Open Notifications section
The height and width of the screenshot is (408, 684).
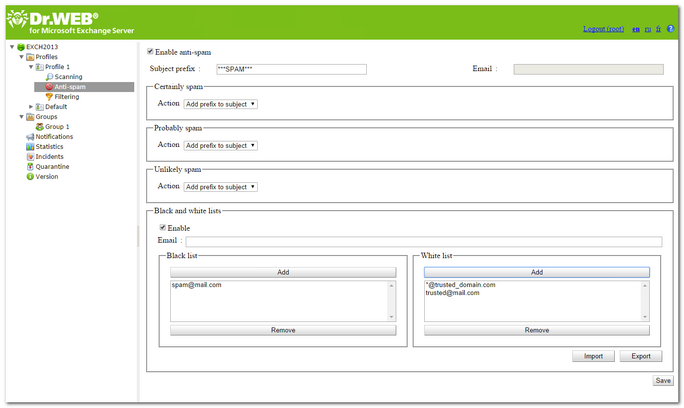[x=55, y=137]
